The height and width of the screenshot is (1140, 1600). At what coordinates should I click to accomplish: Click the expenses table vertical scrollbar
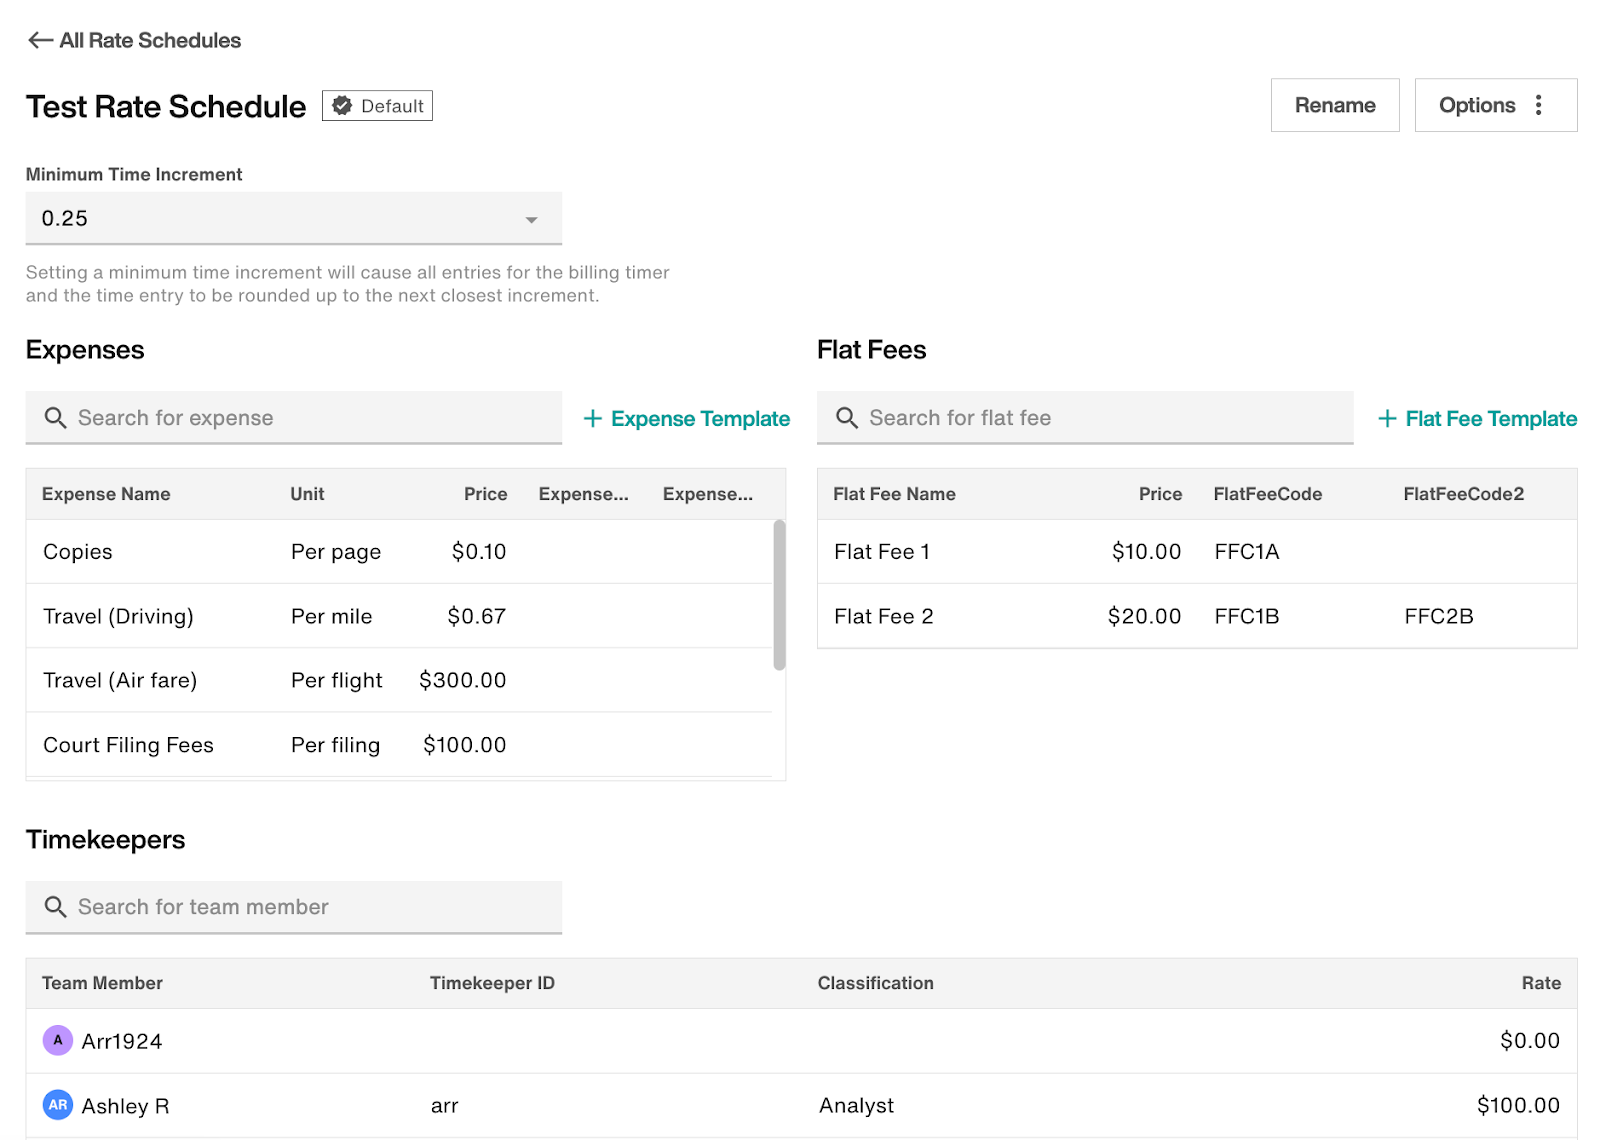tap(779, 595)
